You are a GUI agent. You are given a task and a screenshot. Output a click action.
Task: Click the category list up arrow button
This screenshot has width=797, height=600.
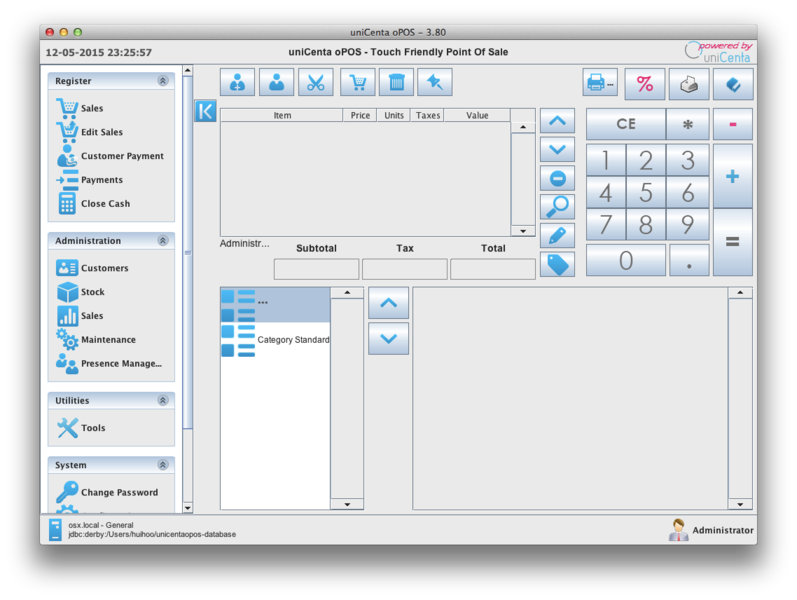(388, 303)
